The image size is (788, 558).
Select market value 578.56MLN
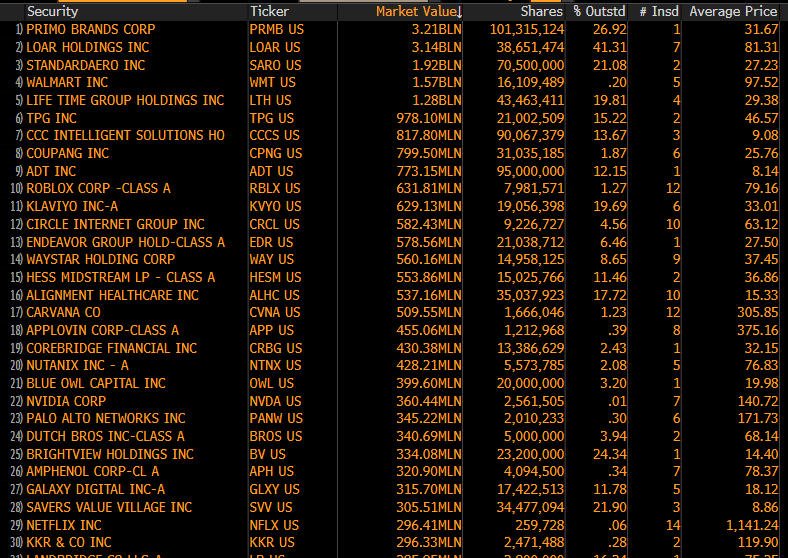tap(429, 242)
